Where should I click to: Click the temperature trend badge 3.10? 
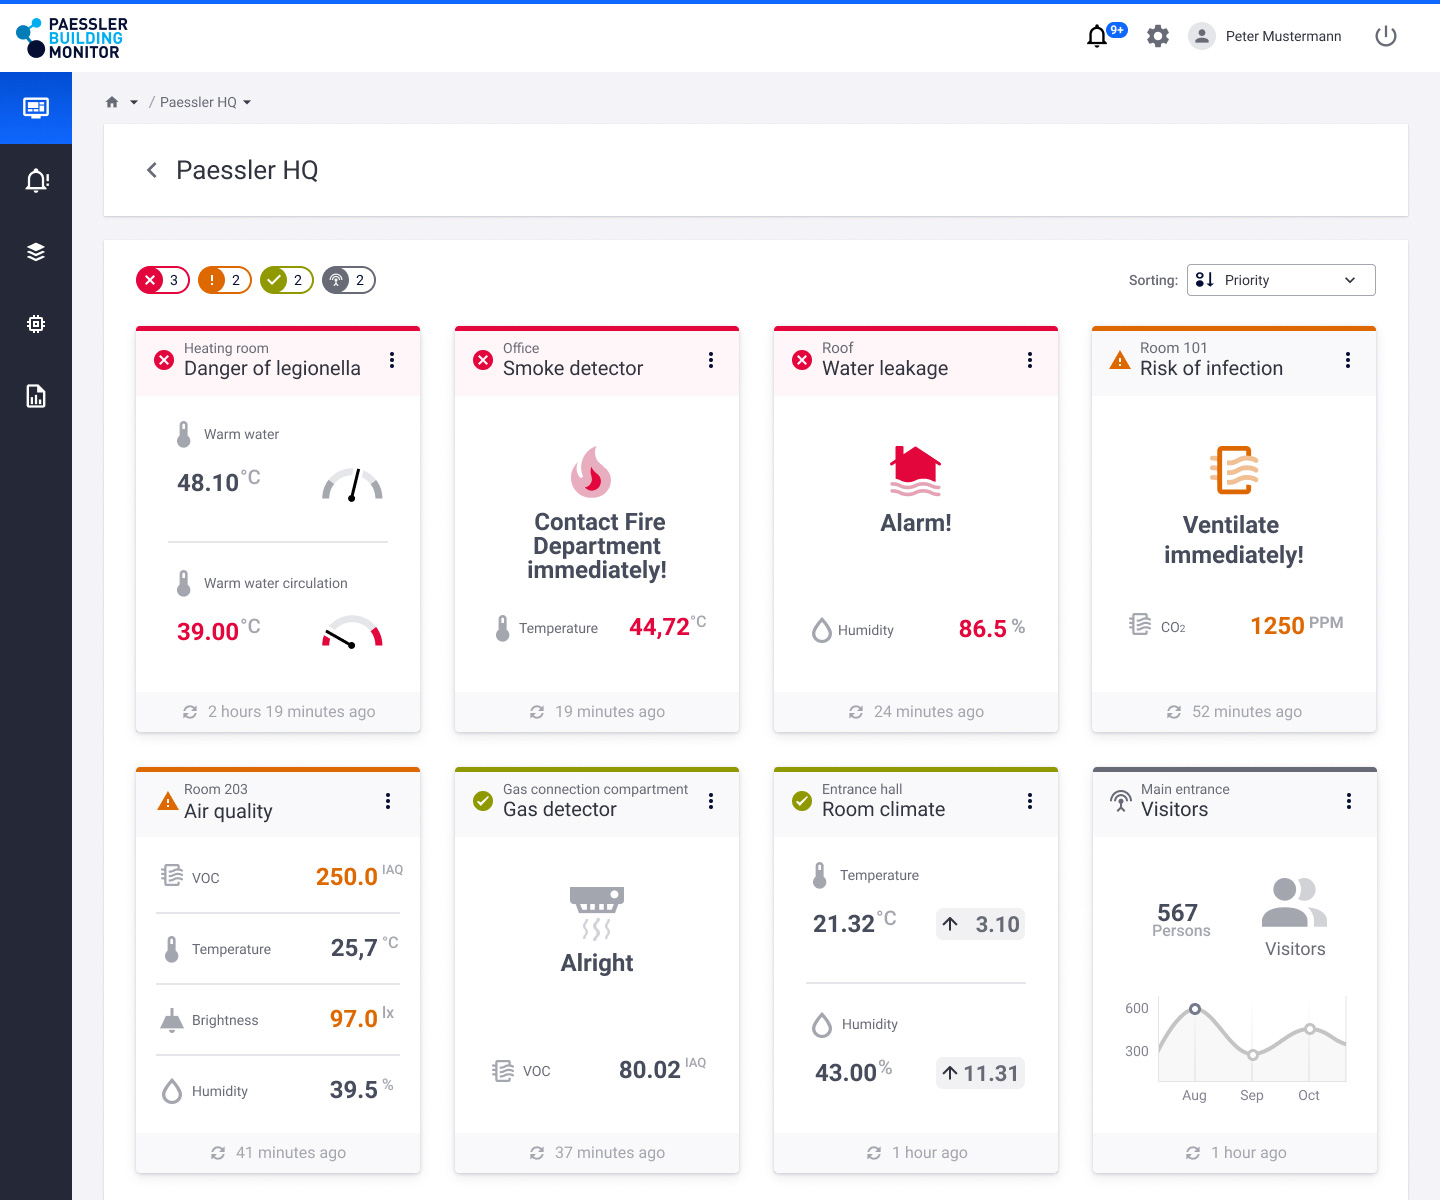pyautogui.click(x=981, y=924)
